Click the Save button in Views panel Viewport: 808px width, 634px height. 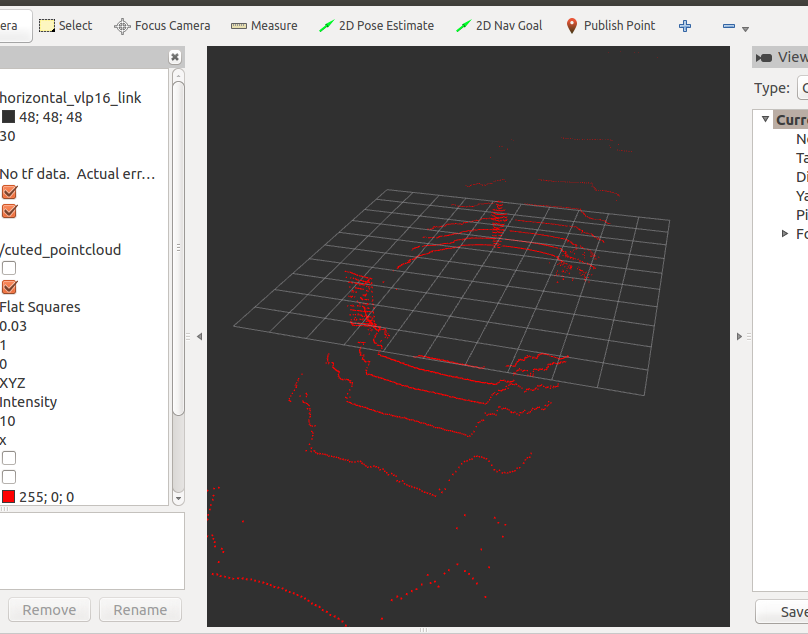[x=782, y=612]
